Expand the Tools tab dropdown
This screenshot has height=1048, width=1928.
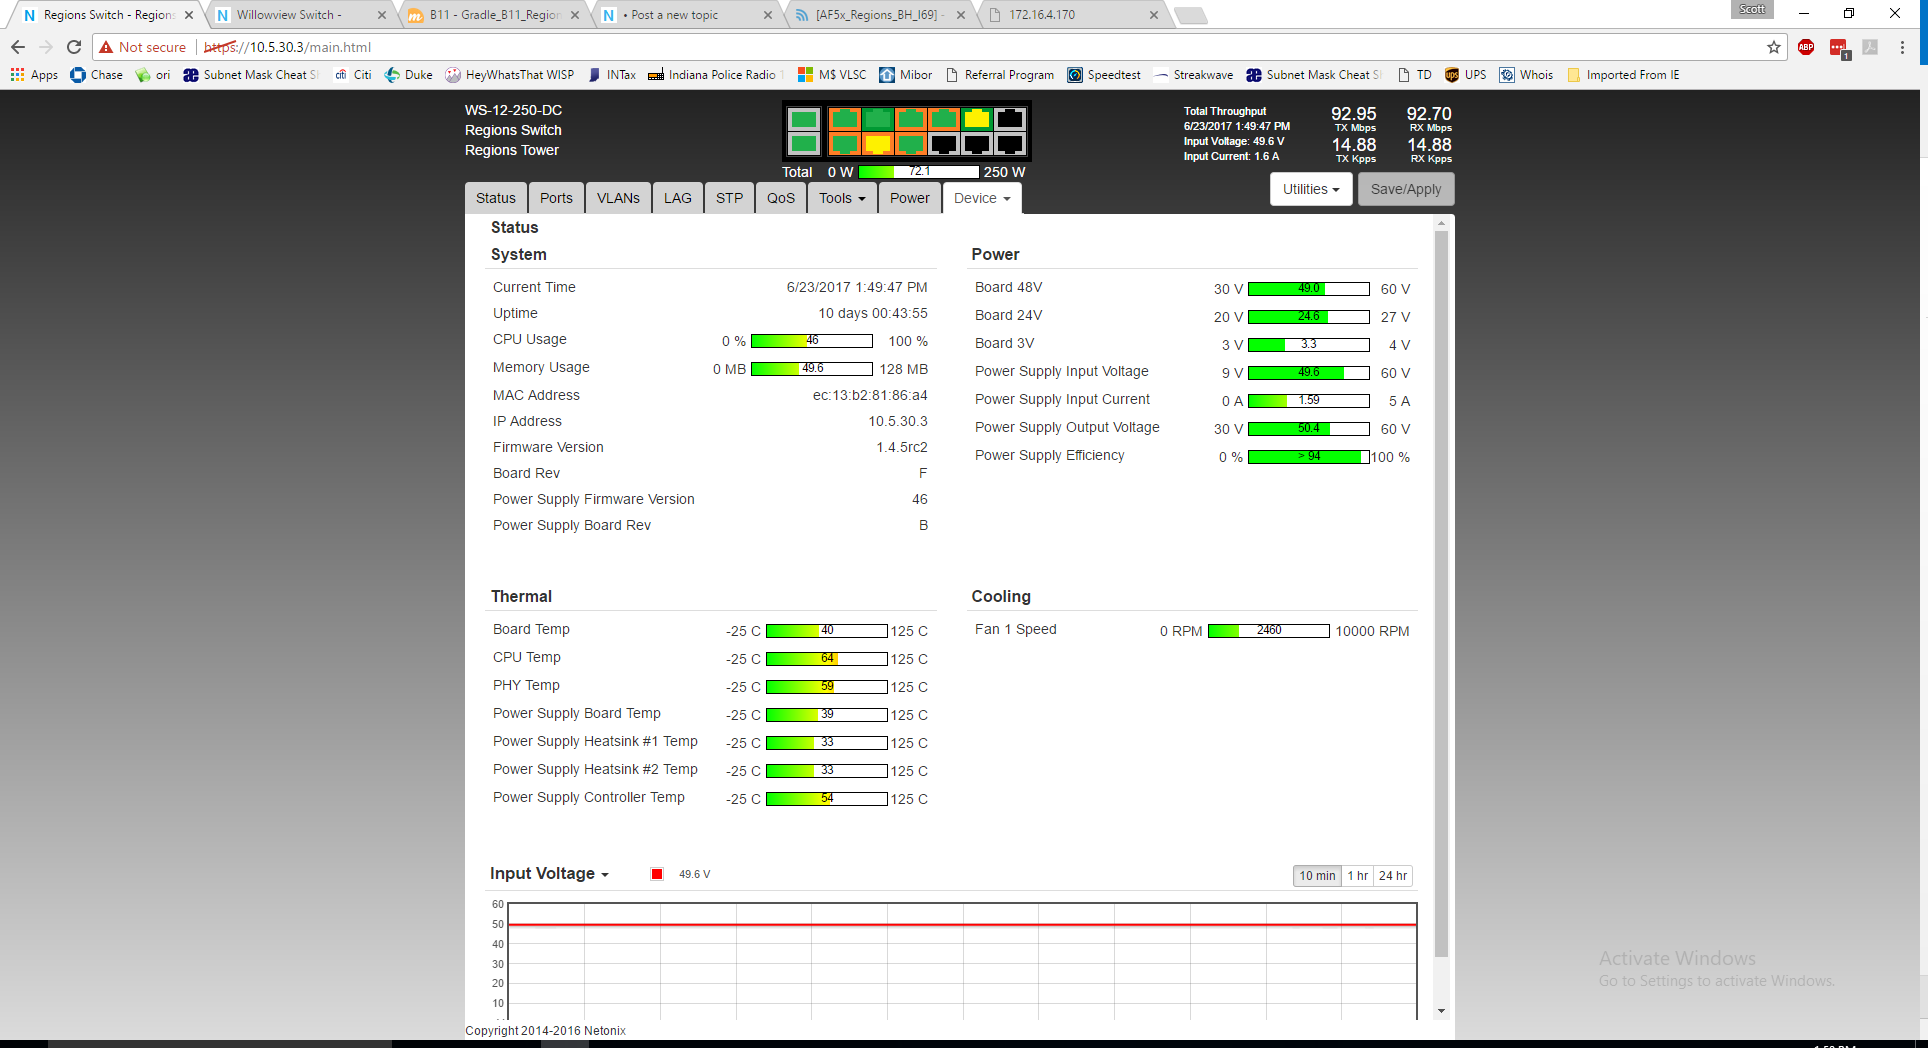click(842, 198)
